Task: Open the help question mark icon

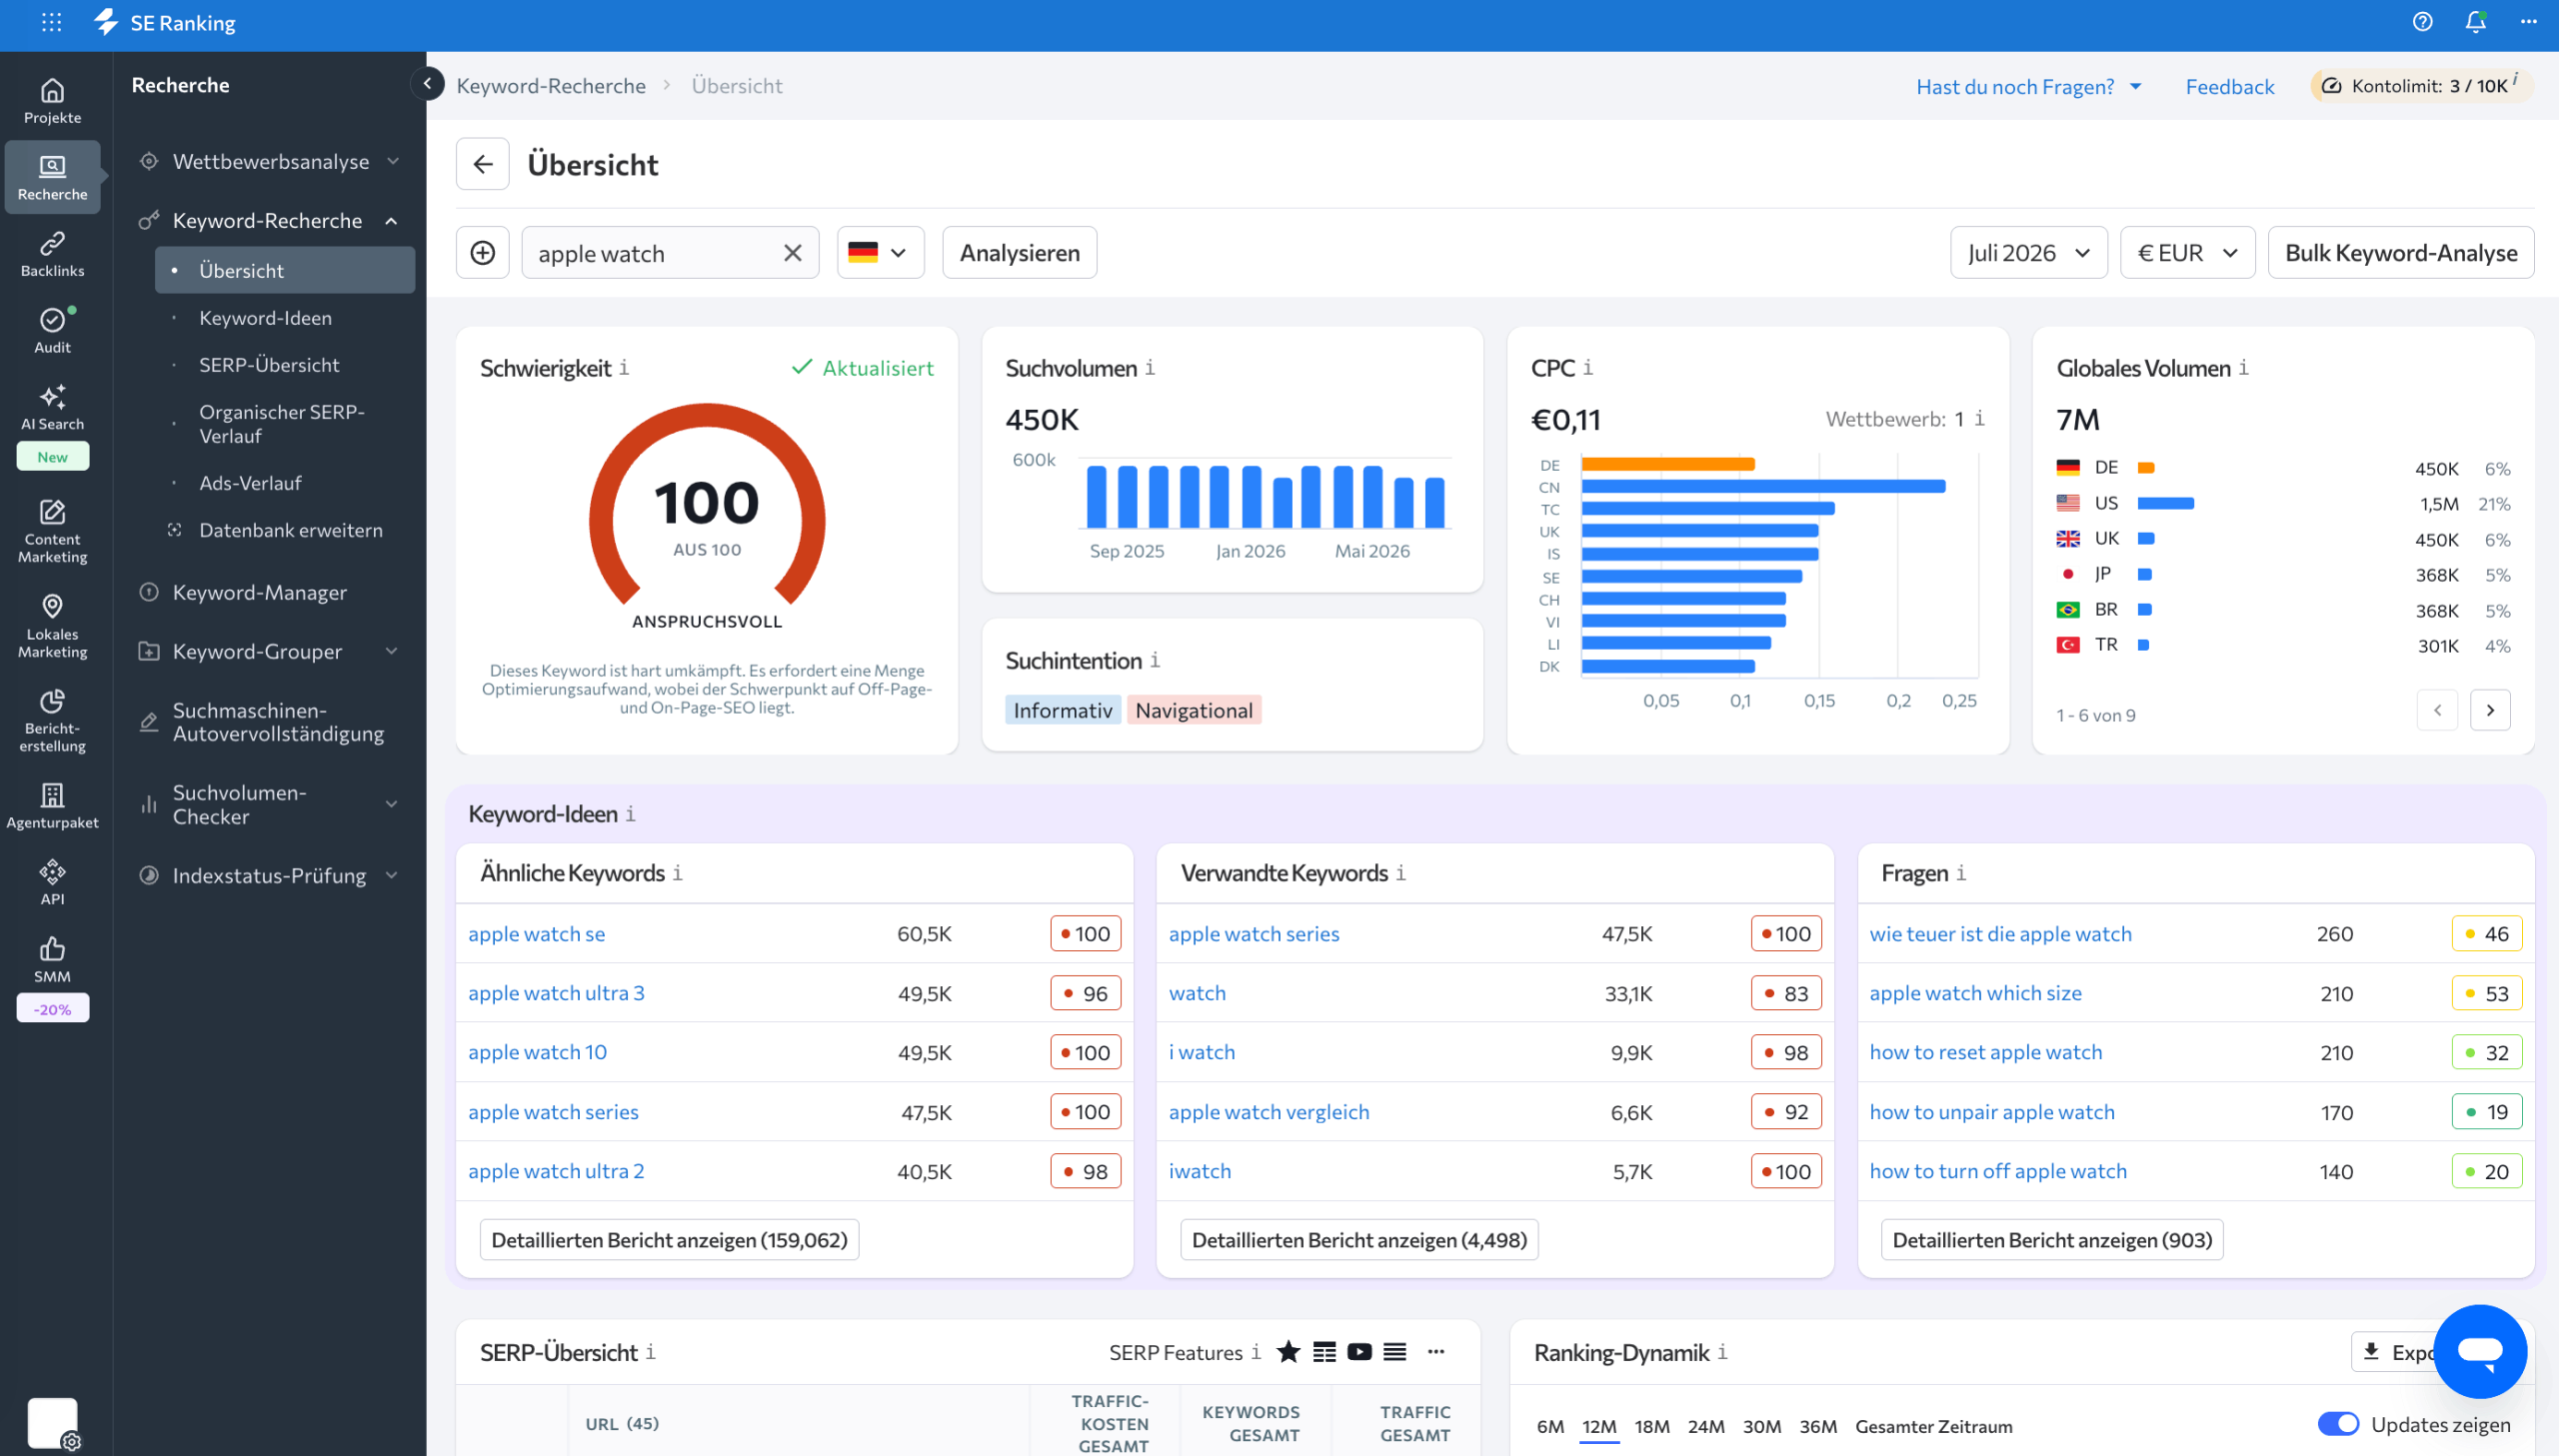Action: click(2422, 22)
